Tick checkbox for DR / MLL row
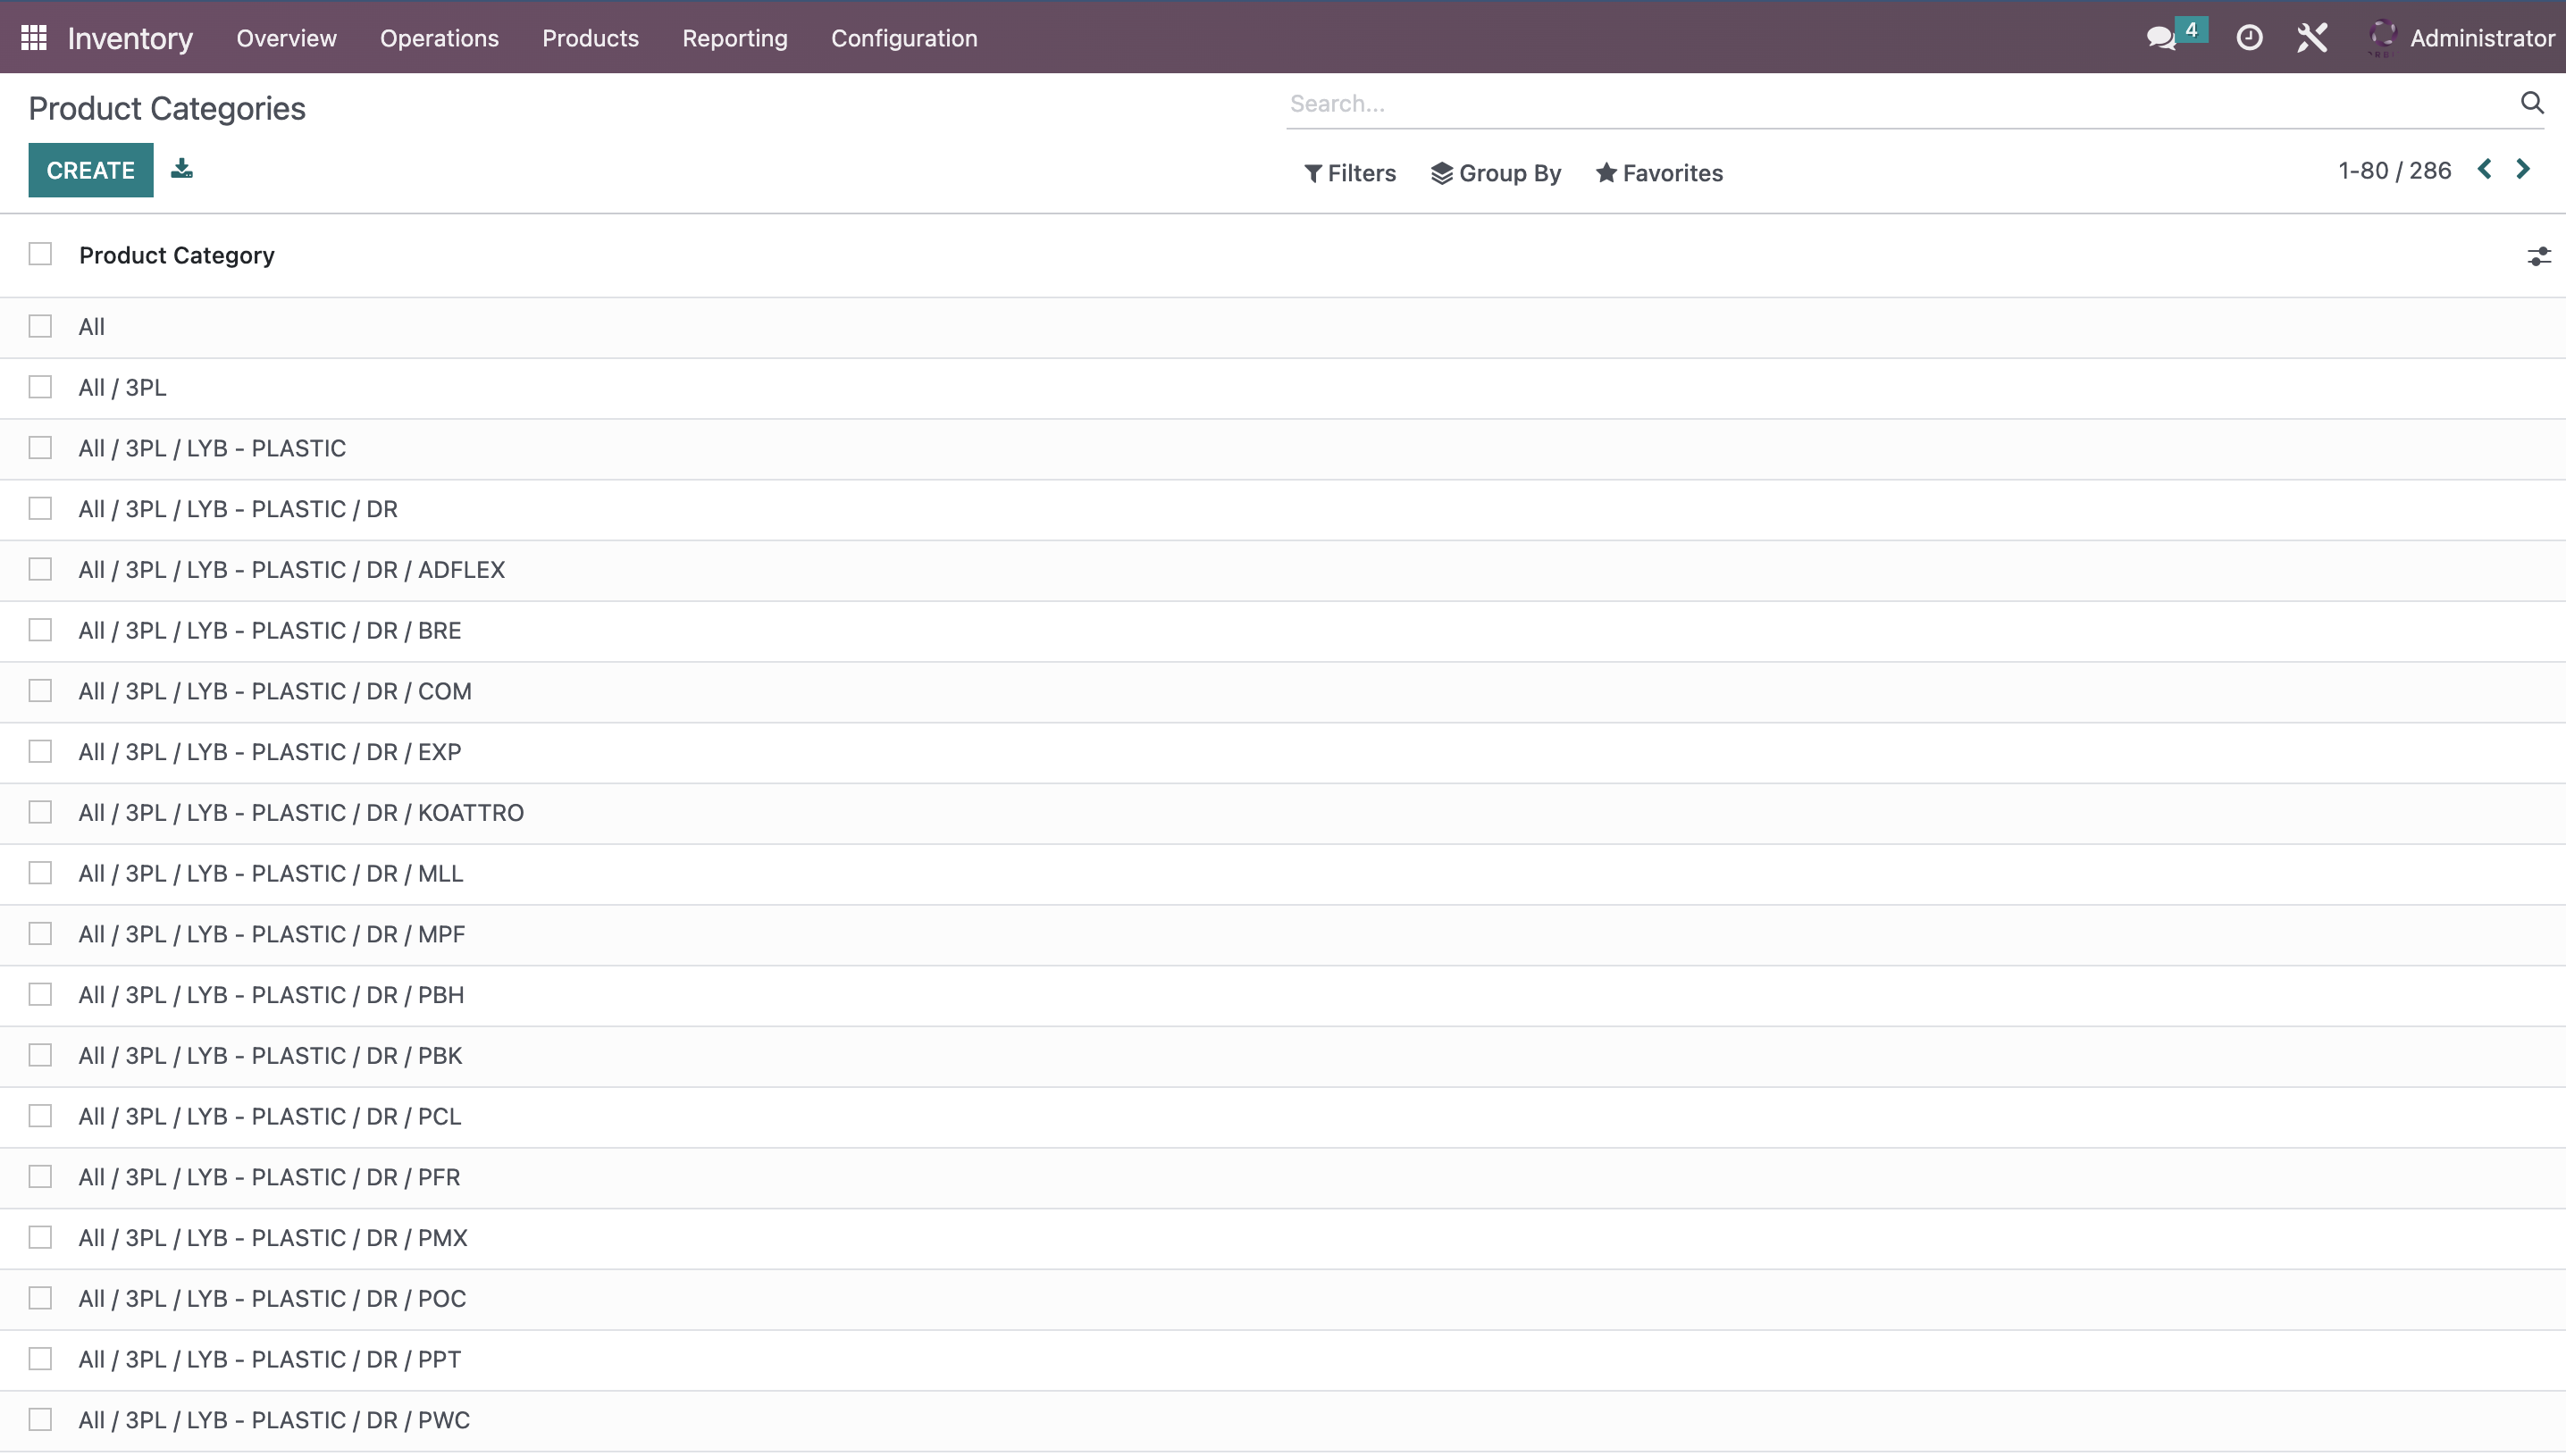 (40, 873)
